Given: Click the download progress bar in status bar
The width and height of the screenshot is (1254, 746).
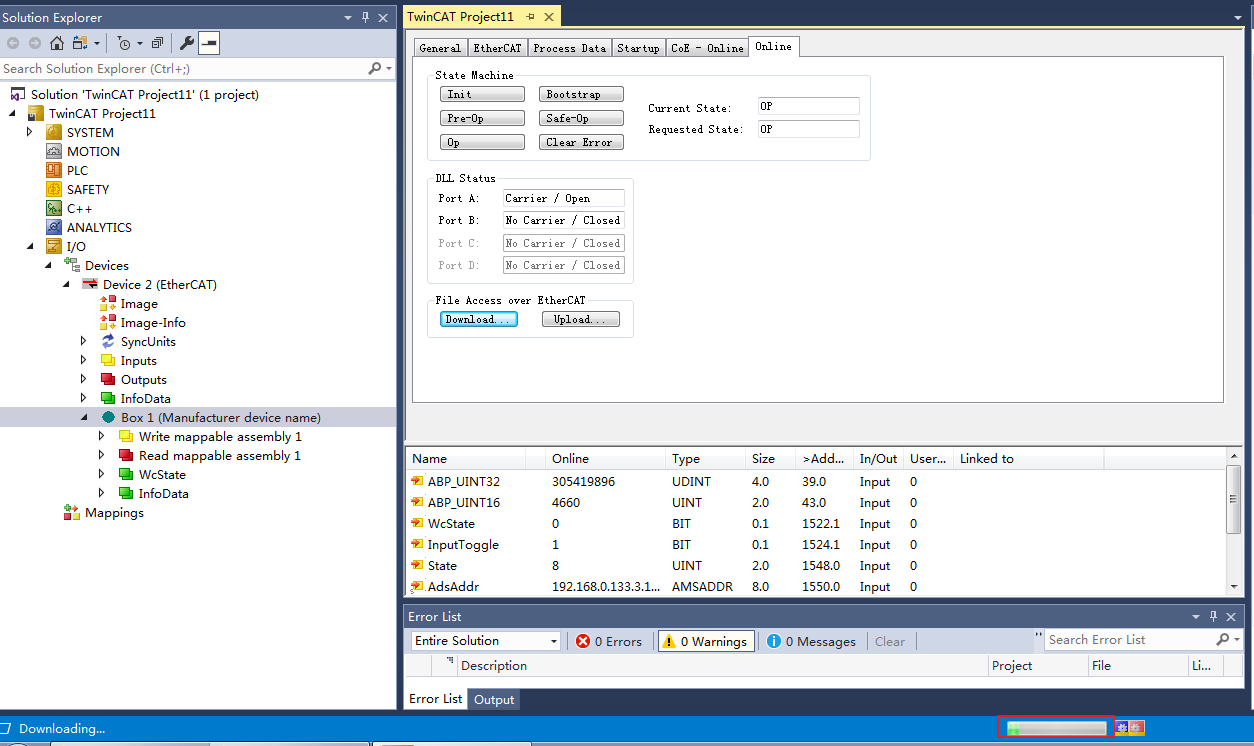Looking at the screenshot, I should pos(1056,728).
